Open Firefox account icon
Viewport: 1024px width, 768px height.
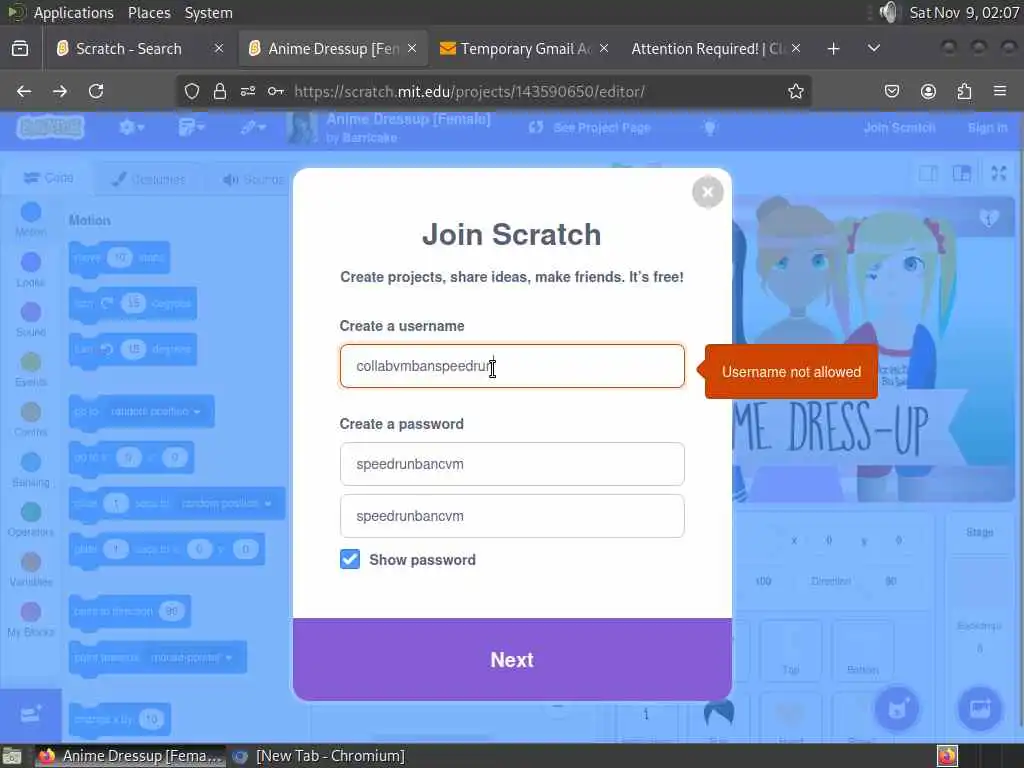coord(928,91)
